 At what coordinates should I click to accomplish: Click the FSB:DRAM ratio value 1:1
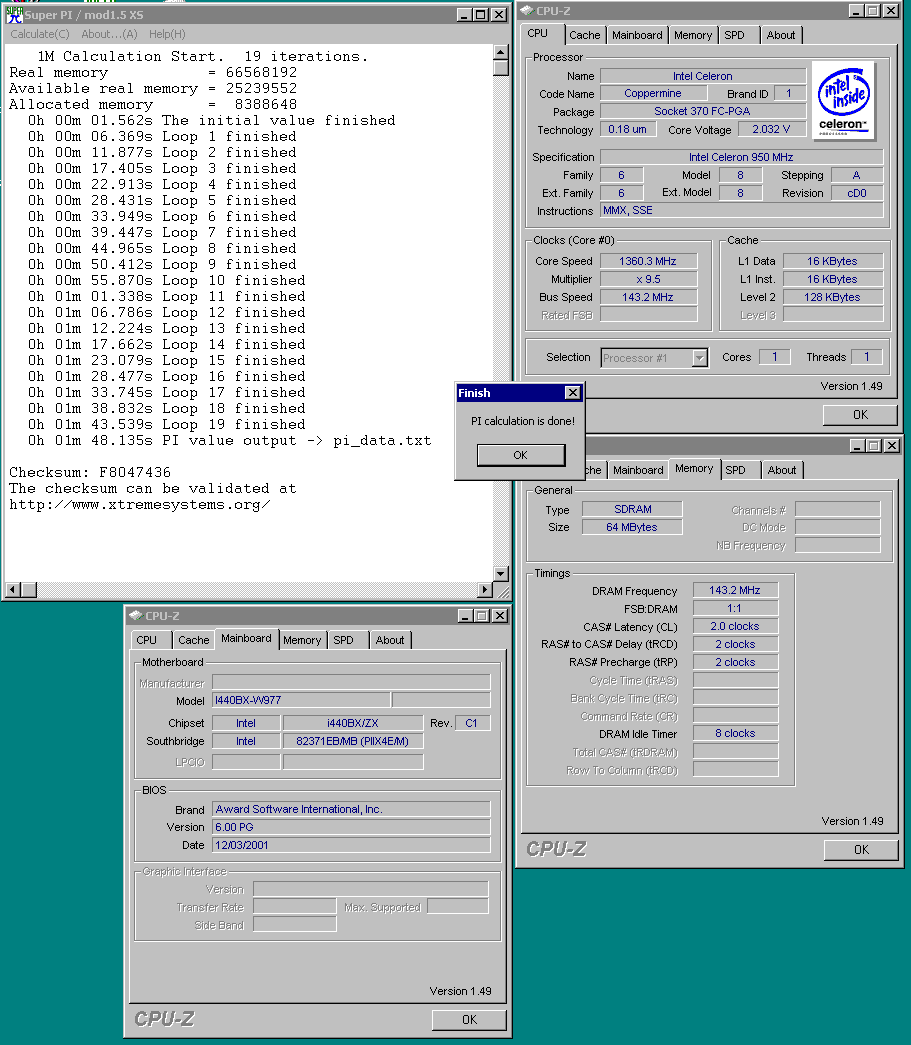click(x=735, y=608)
